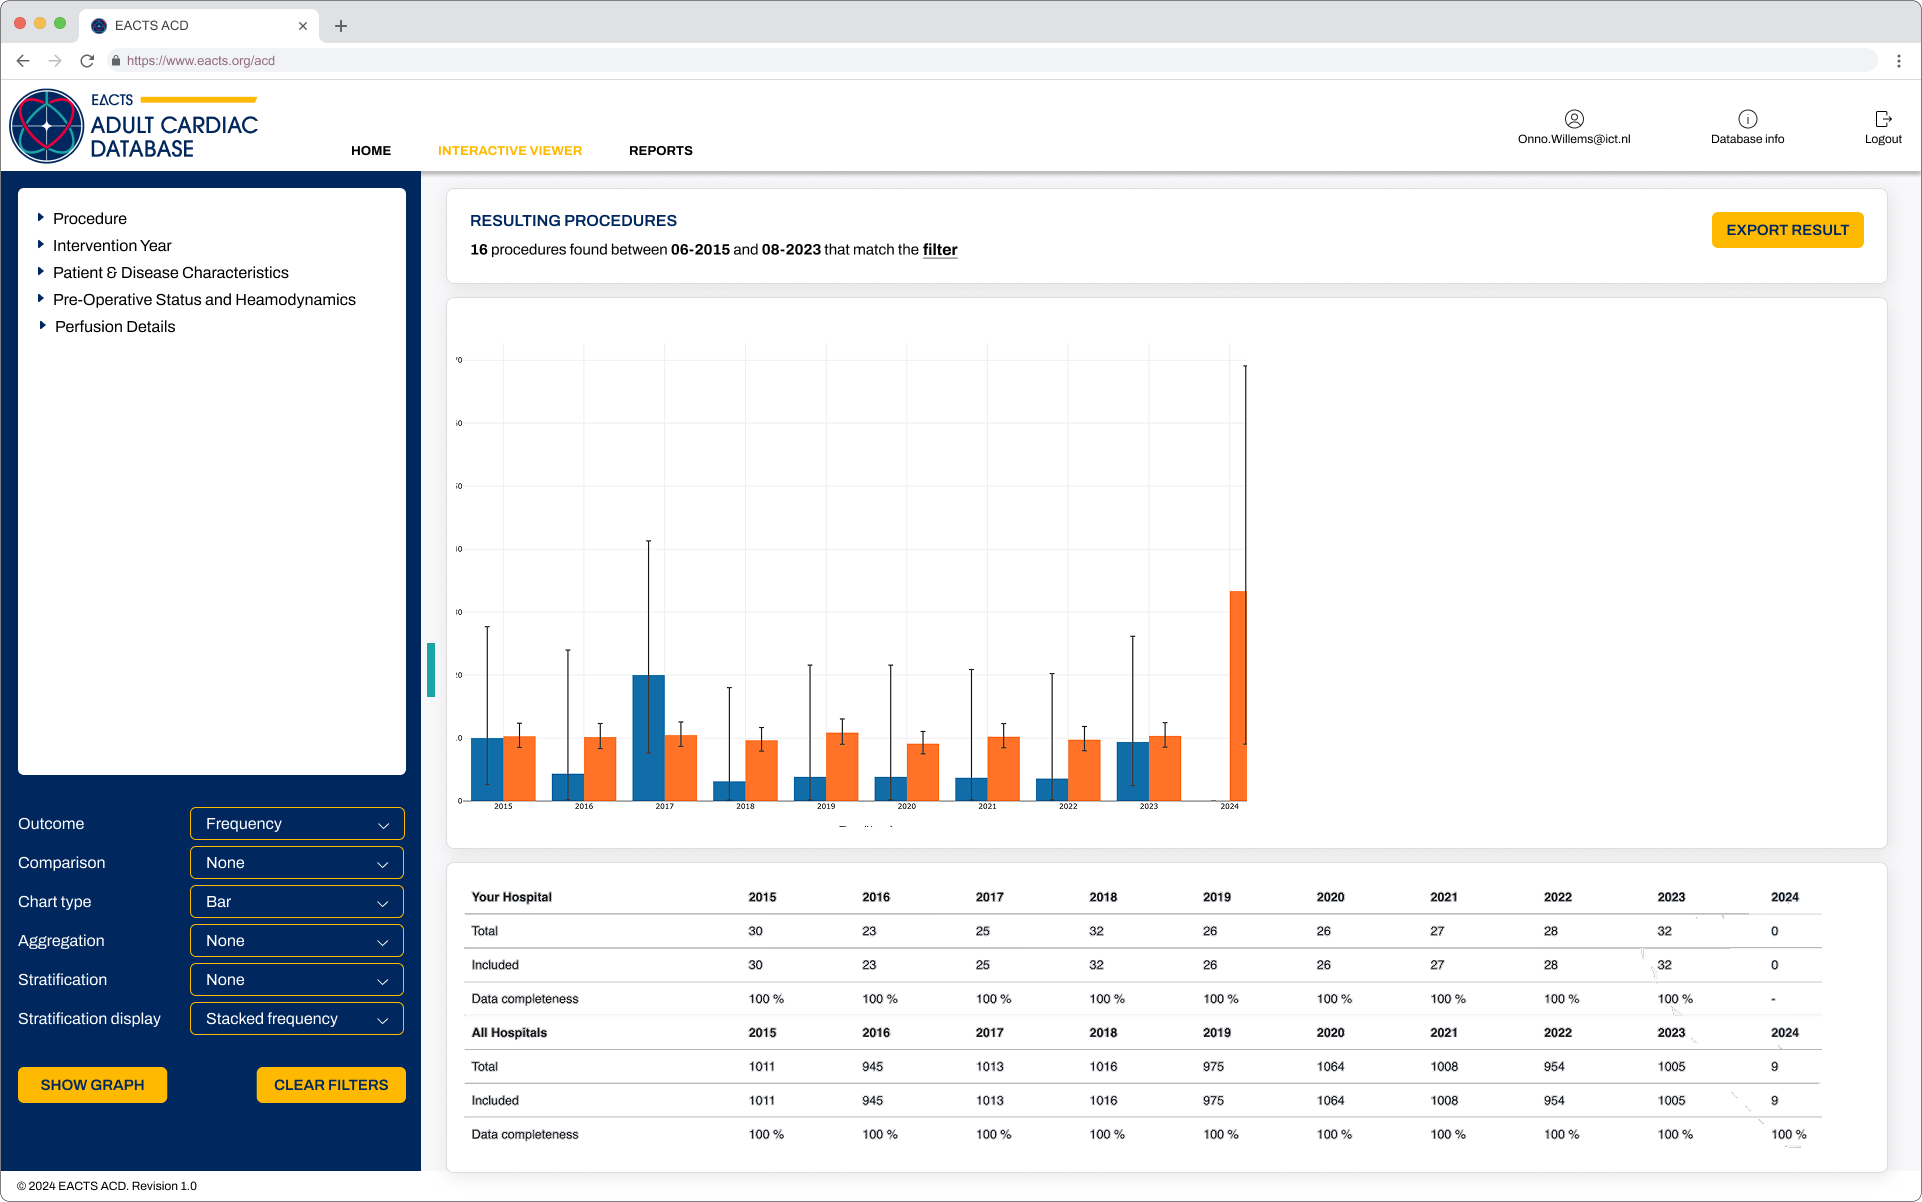This screenshot has height=1202, width=1922.
Task: Open the Comparison dropdown
Action: click(x=296, y=862)
